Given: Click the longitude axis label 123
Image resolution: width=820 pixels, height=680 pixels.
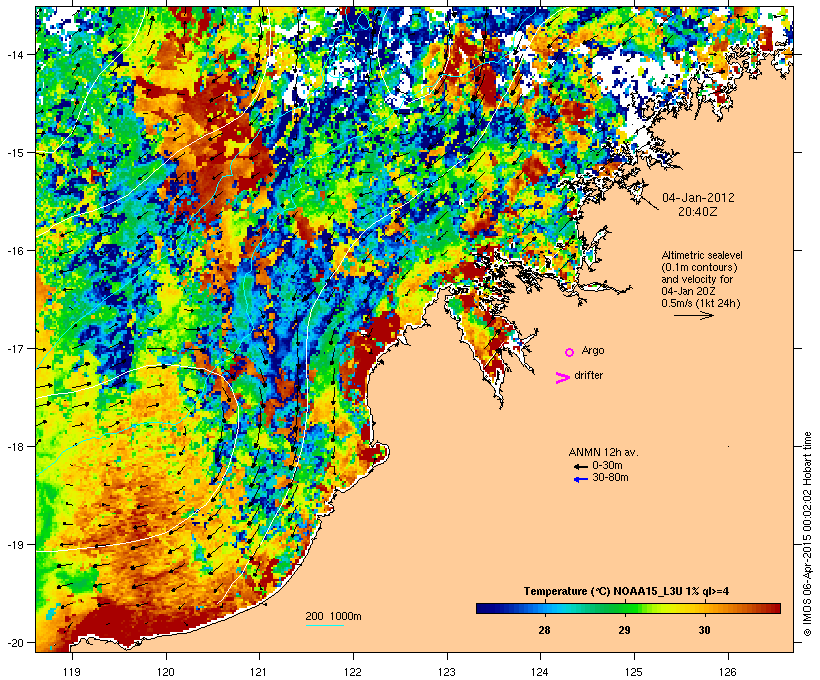Looking at the screenshot, I should coord(447,672).
